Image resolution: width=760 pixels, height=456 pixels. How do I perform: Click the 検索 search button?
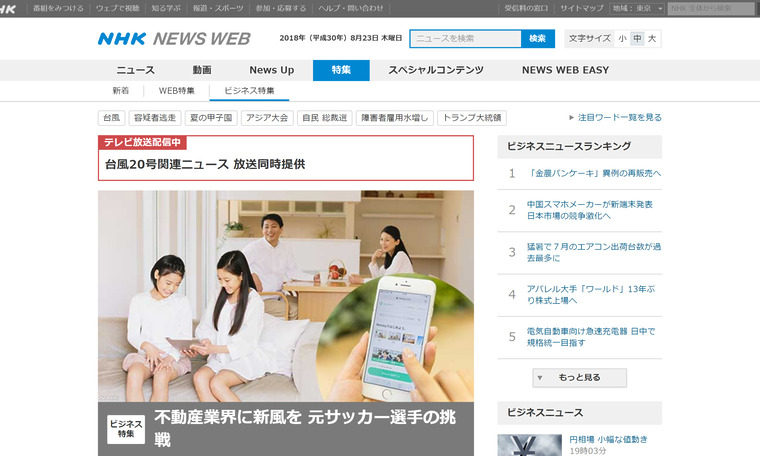(x=537, y=39)
